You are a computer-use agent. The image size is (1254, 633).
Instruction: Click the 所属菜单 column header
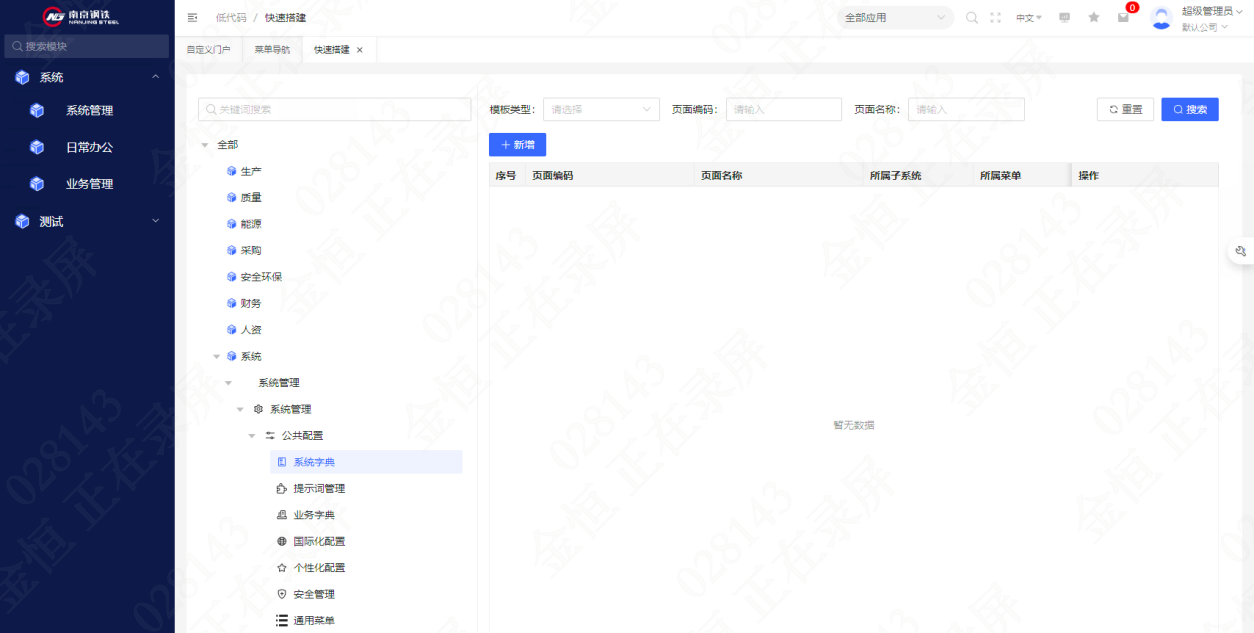(1000, 175)
